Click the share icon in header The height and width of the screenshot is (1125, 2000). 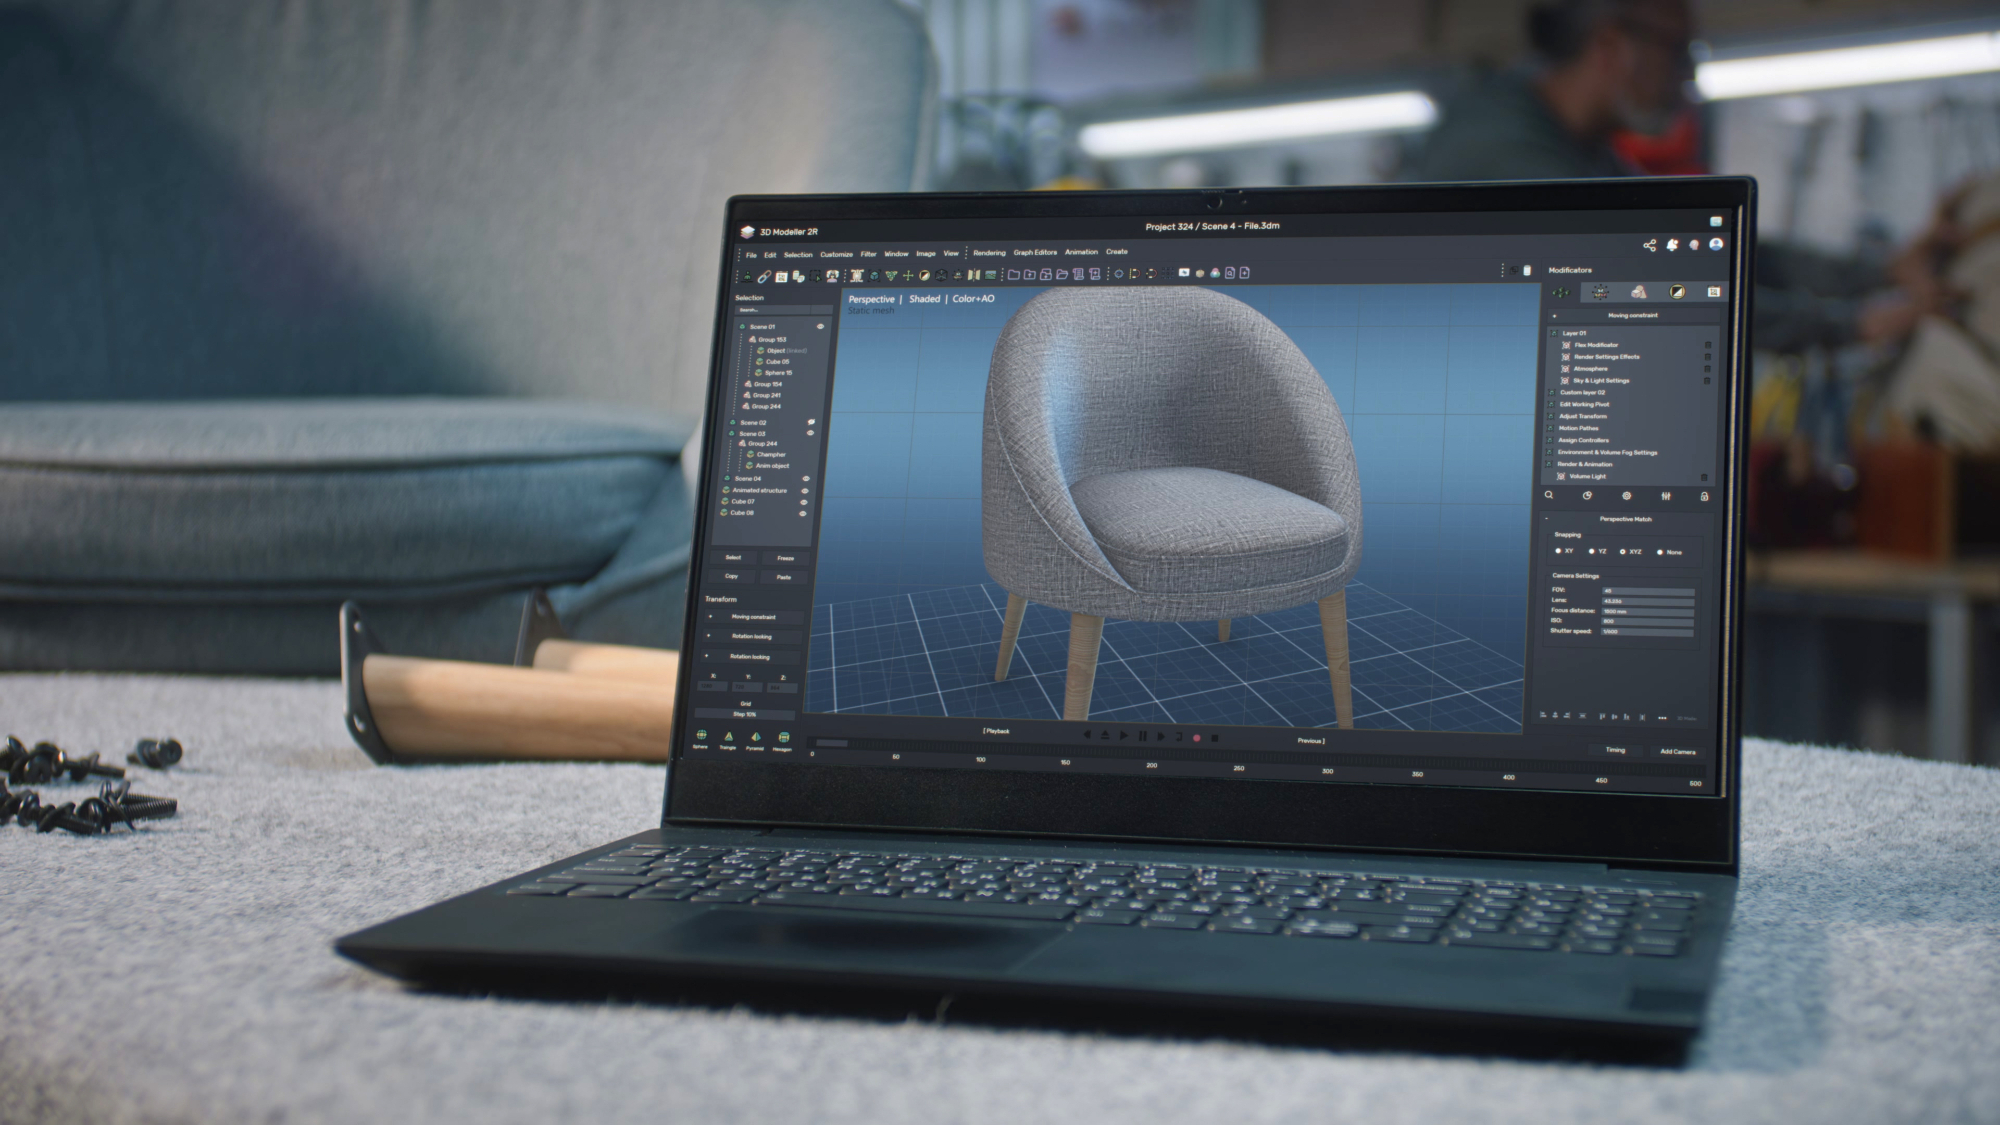pos(1649,245)
